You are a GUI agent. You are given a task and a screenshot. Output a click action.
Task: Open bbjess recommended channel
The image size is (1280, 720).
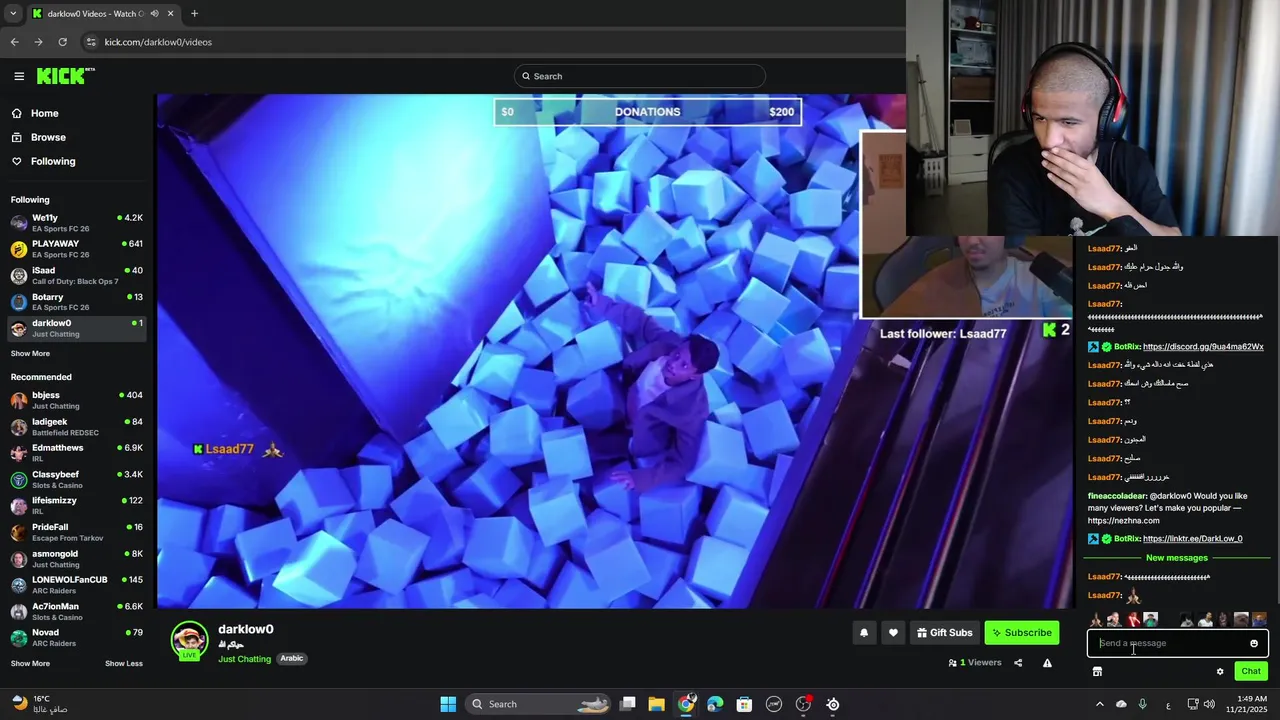[77, 400]
